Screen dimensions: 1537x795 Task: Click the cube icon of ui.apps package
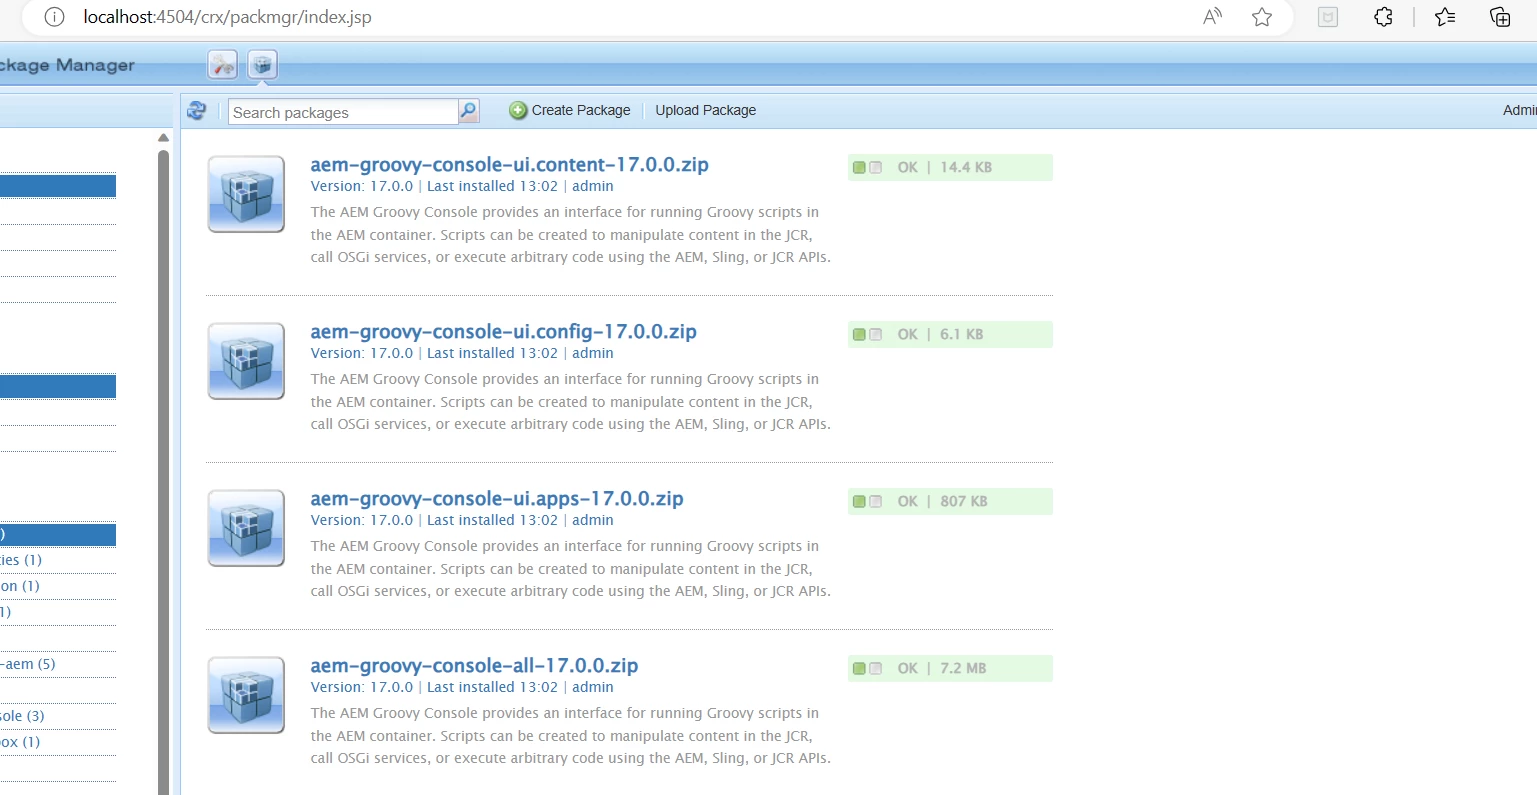[x=246, y=528]
